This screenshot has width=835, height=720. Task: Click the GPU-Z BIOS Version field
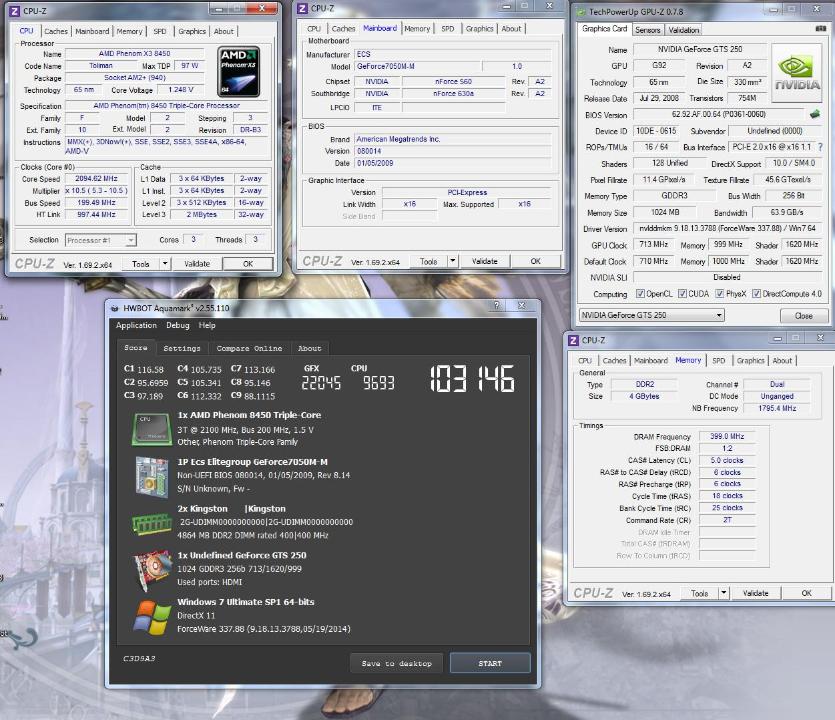click(718, 114)
